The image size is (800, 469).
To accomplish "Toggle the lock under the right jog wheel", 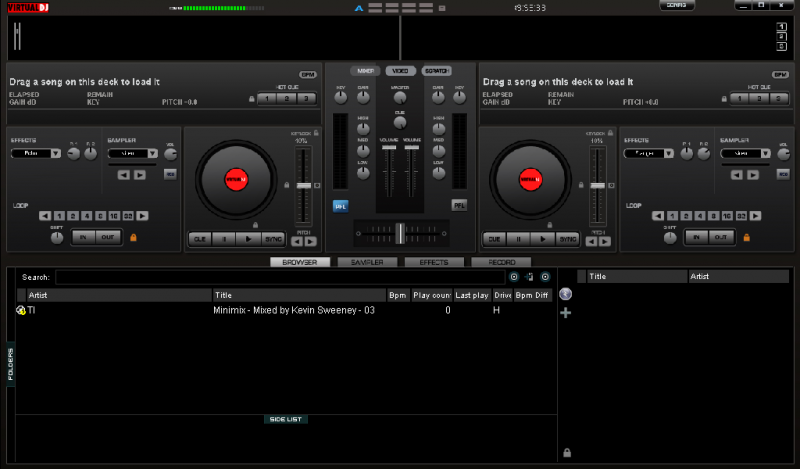I will [549, 225].
